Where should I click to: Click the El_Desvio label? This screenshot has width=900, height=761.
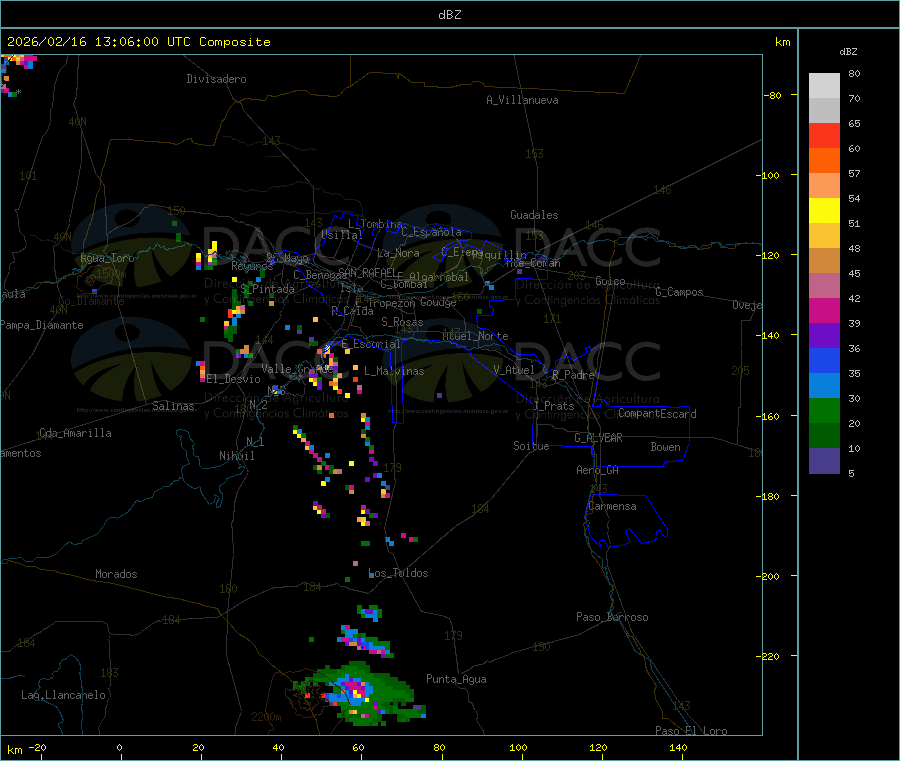click(x=234, y=379)
